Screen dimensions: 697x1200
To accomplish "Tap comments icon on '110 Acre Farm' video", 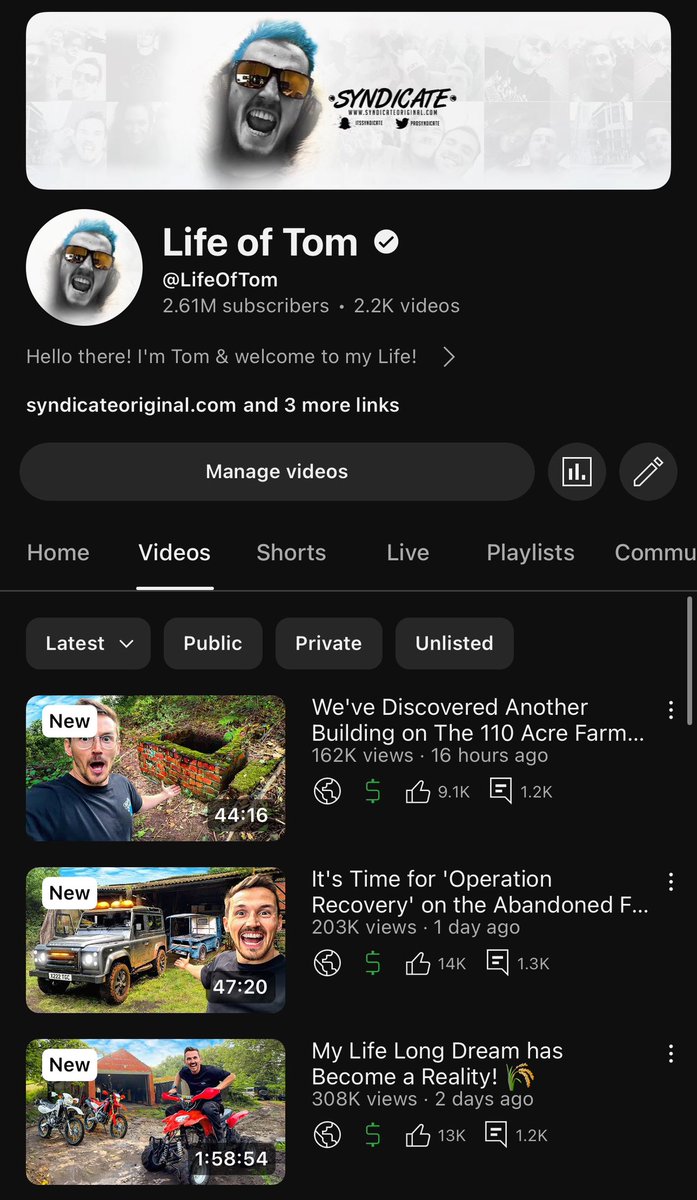I will pyautogui.click(x=500, y=792).
